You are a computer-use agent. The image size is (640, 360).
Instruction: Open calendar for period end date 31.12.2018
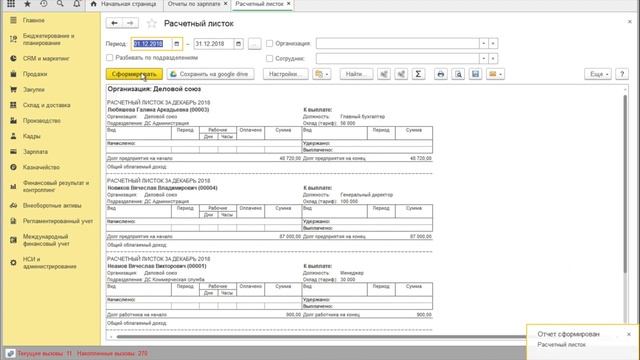(x=238, y=44)
